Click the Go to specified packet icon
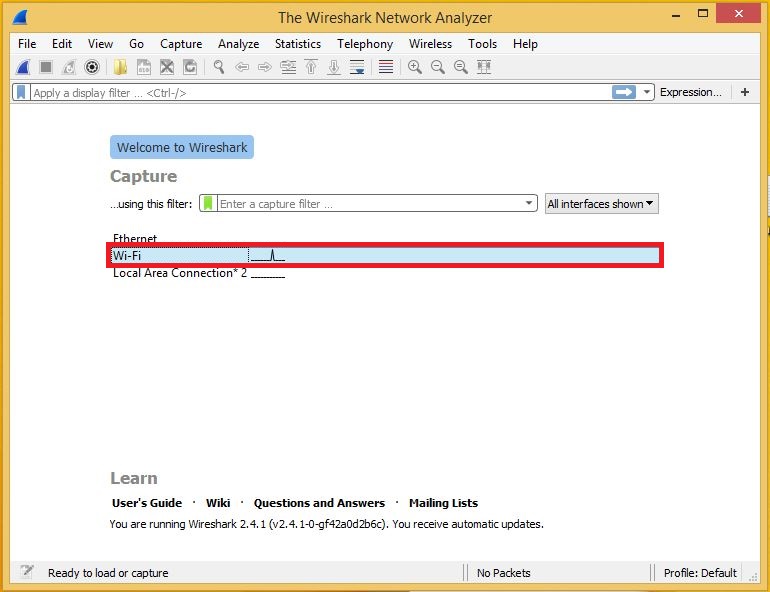This screenshot has height=592, width=770. tap(288, 67)
